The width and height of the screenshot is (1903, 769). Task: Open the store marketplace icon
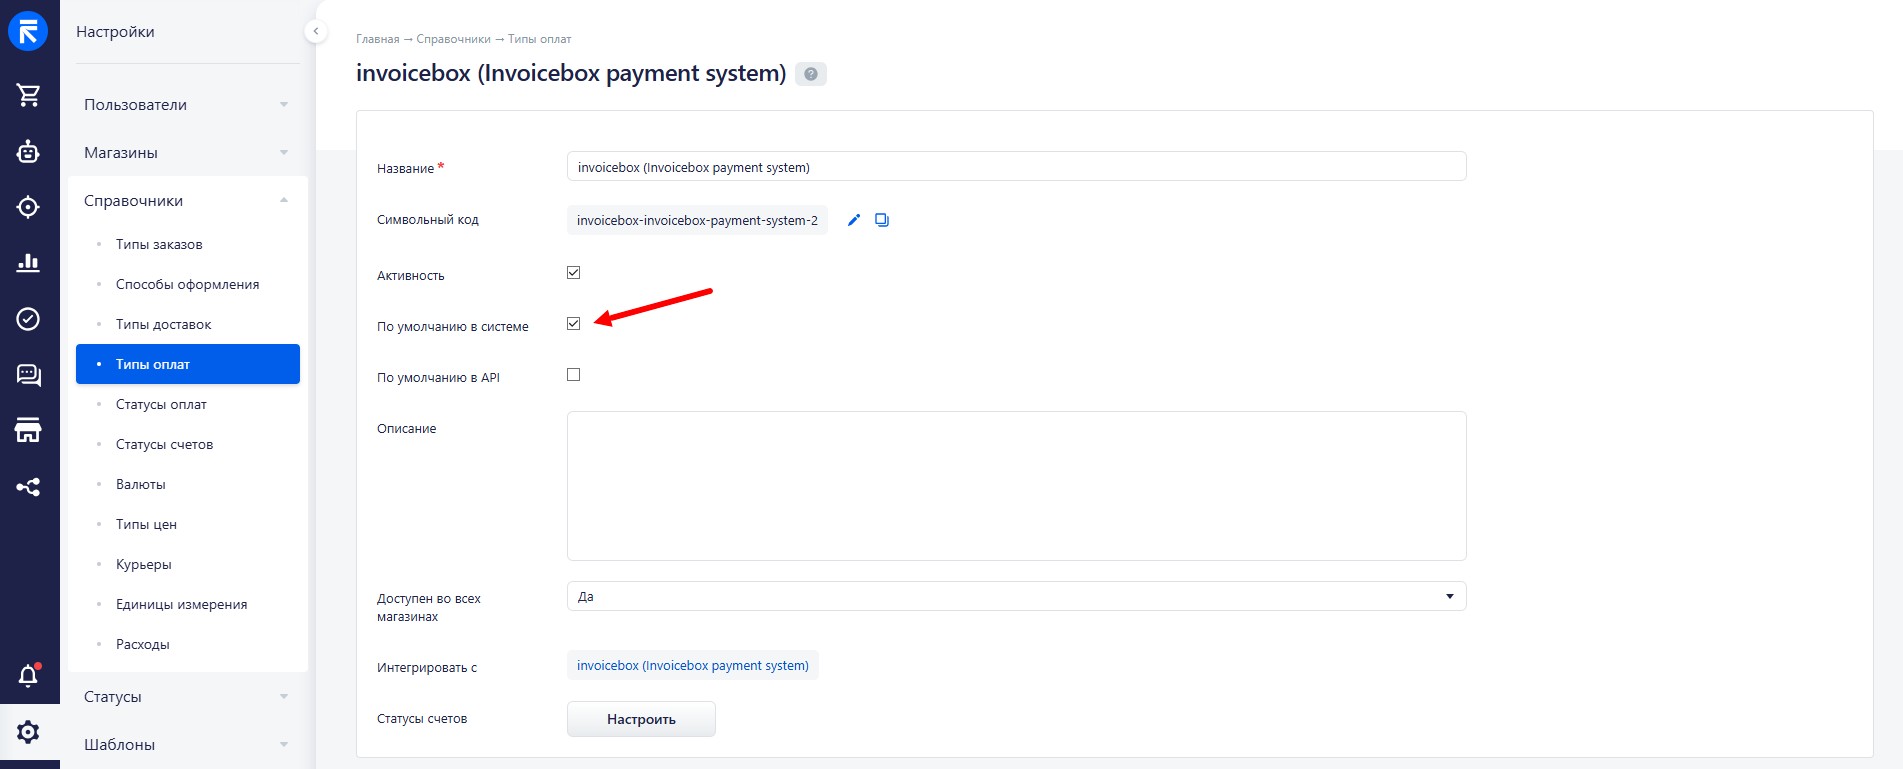28,431
